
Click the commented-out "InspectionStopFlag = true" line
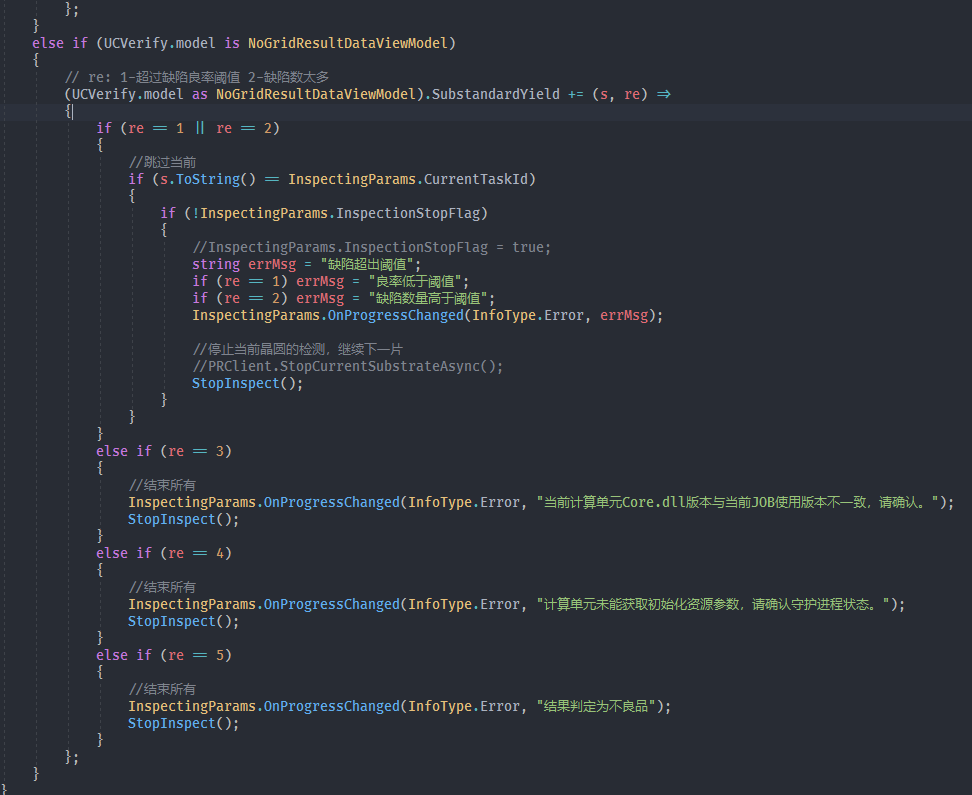click(371, 247)
